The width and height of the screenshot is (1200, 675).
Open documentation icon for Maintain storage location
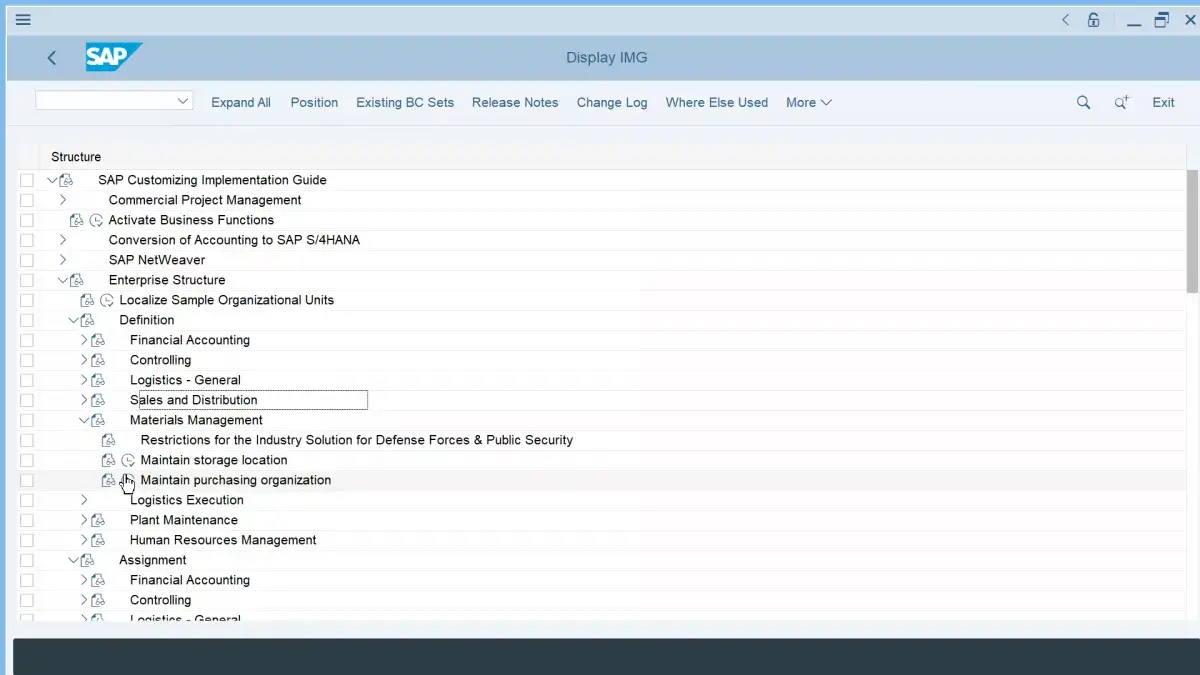[109, 460]
